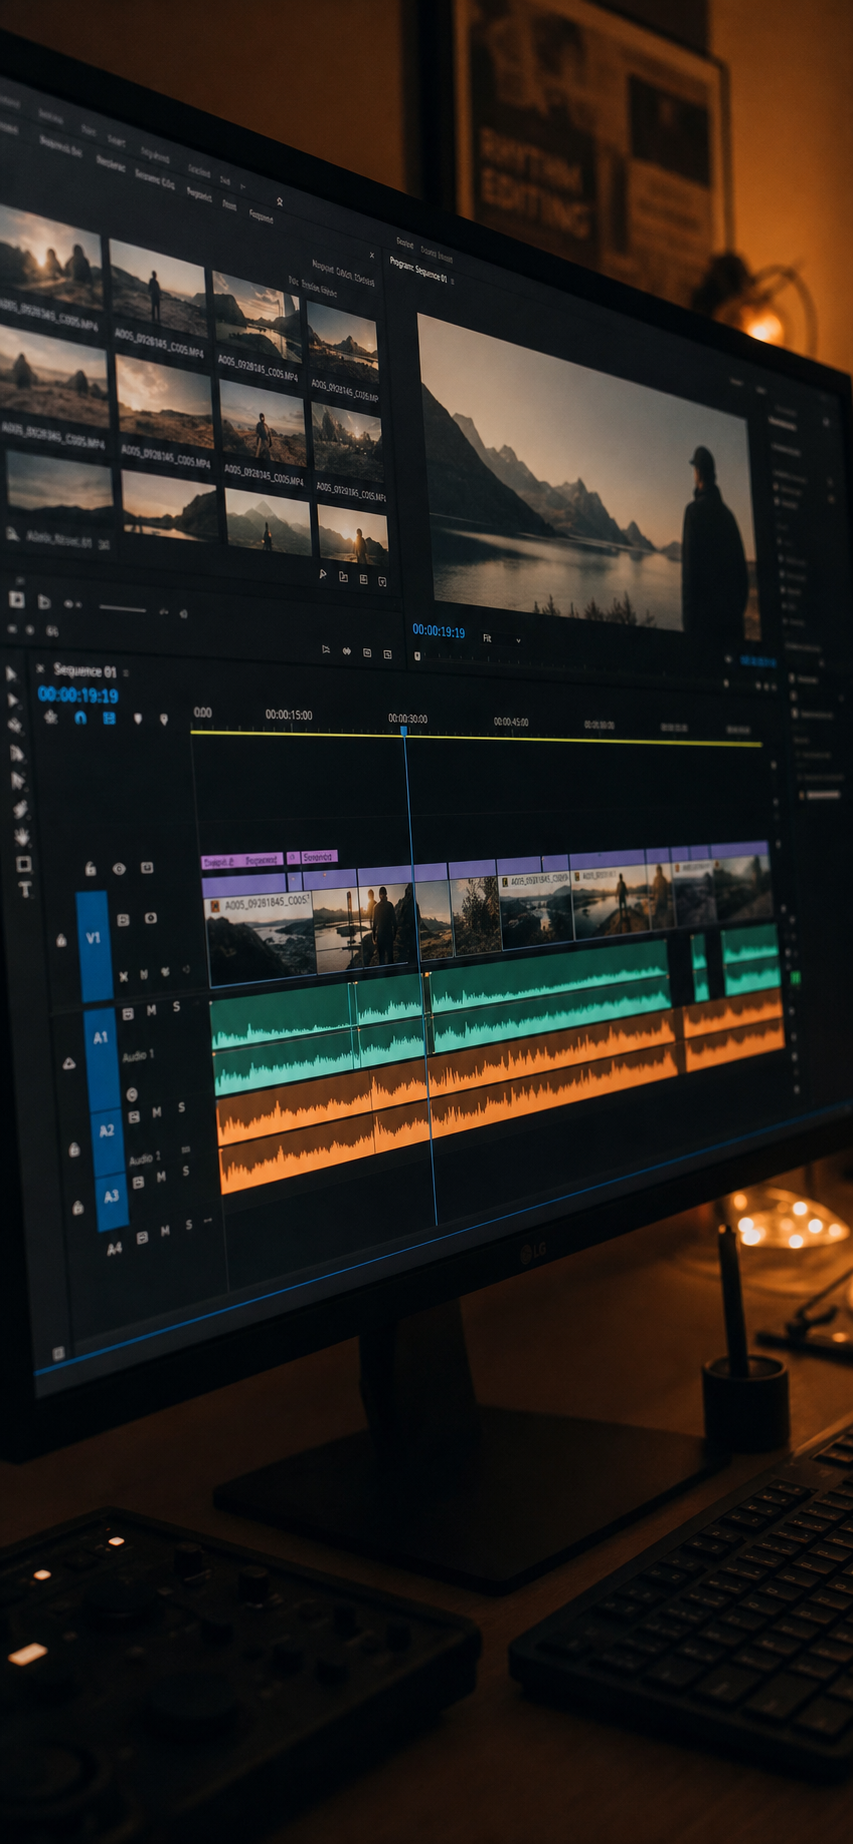Toggle the lock on the V1 track
This screenshot has height=1844, width=853.
[61, 940]
